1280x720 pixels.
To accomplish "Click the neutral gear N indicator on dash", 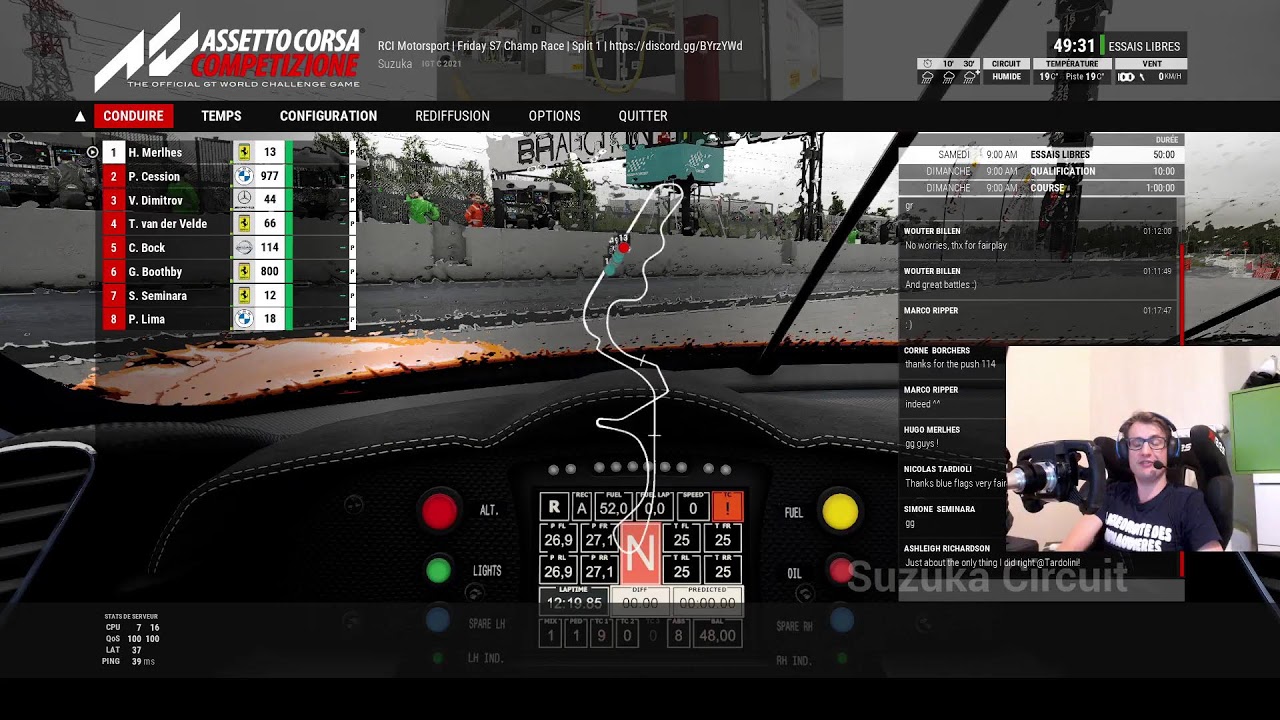I will (640, 553).
